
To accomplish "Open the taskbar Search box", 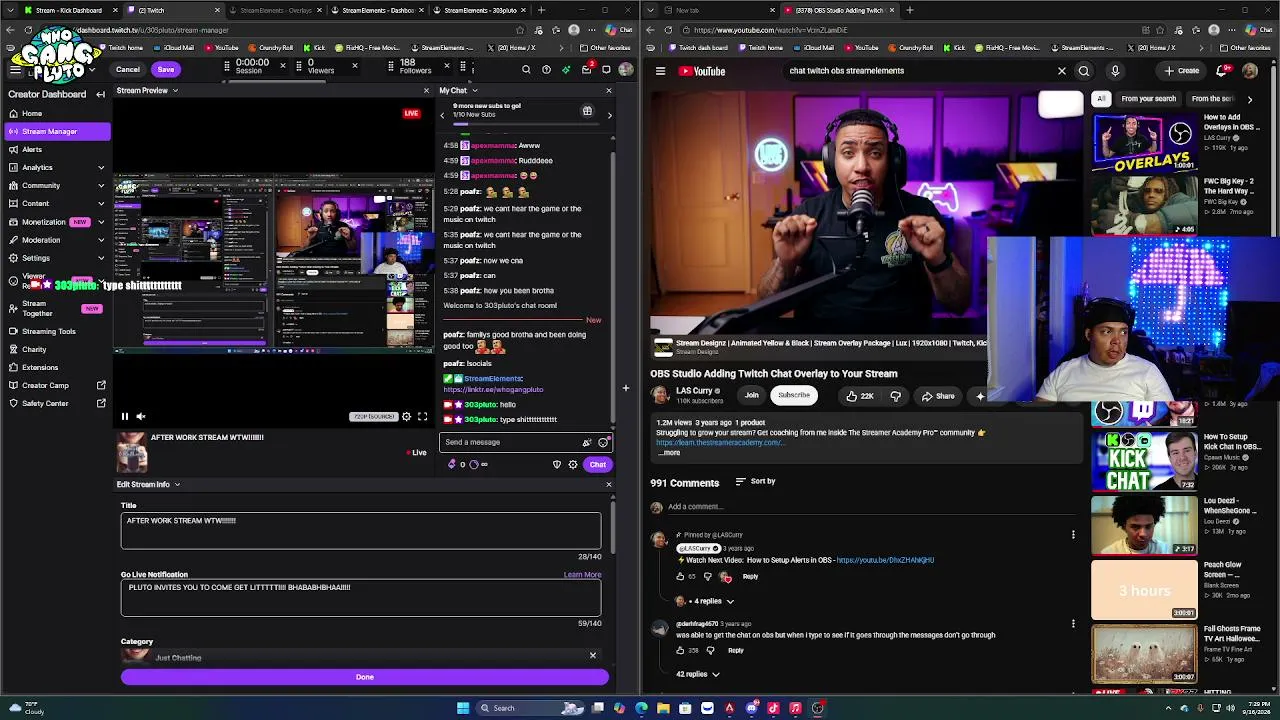I will 530,708.
